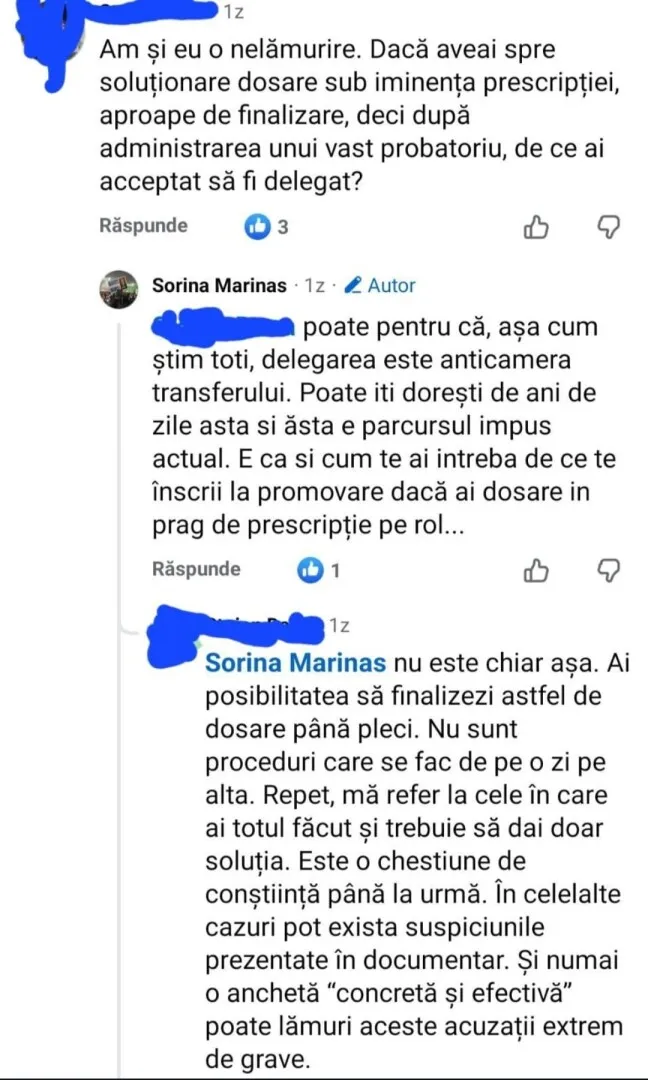Give a thumbs-down to Sorina Marinas's reply
The height and width of the screenshot is (1080, 648).
click(609, 570)
